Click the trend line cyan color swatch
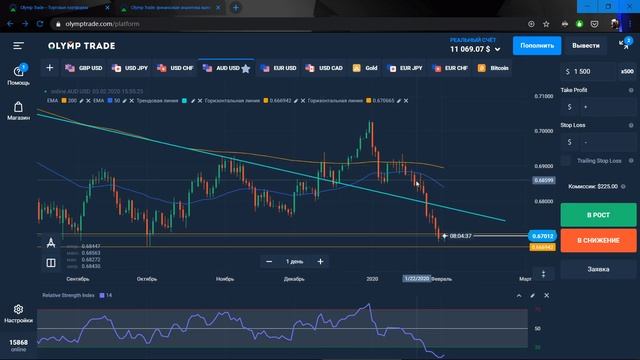 [184, 100]
